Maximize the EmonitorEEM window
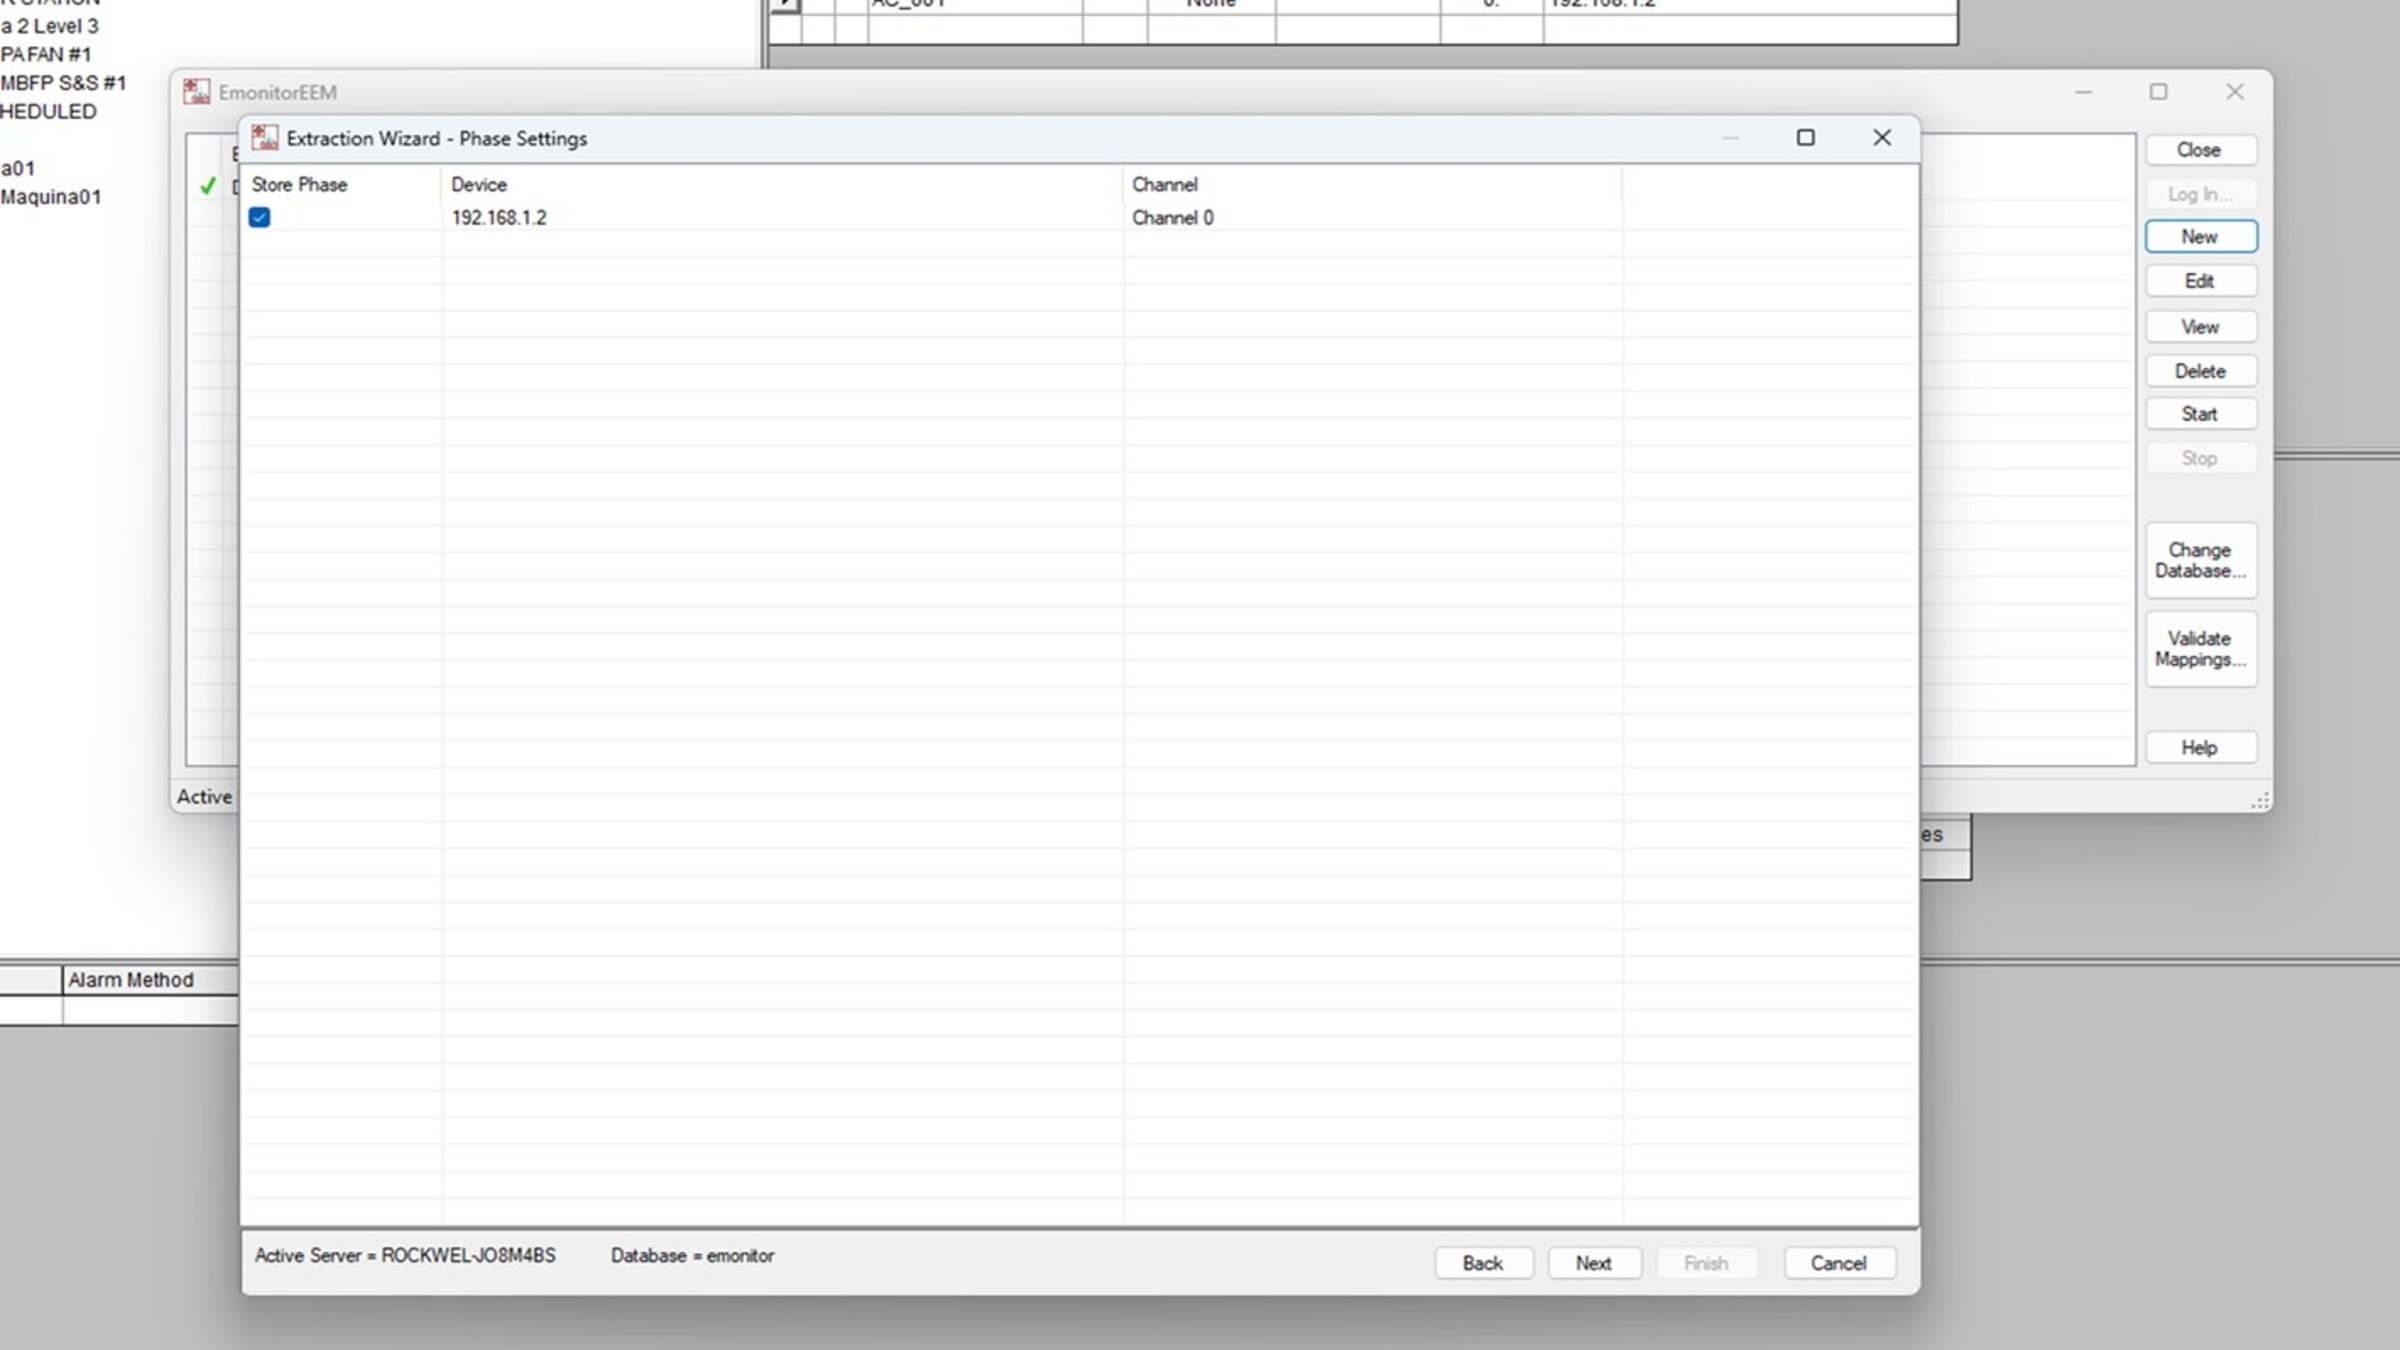The width and height of the screenshot is (2400, 1350). click(2159, 92)
